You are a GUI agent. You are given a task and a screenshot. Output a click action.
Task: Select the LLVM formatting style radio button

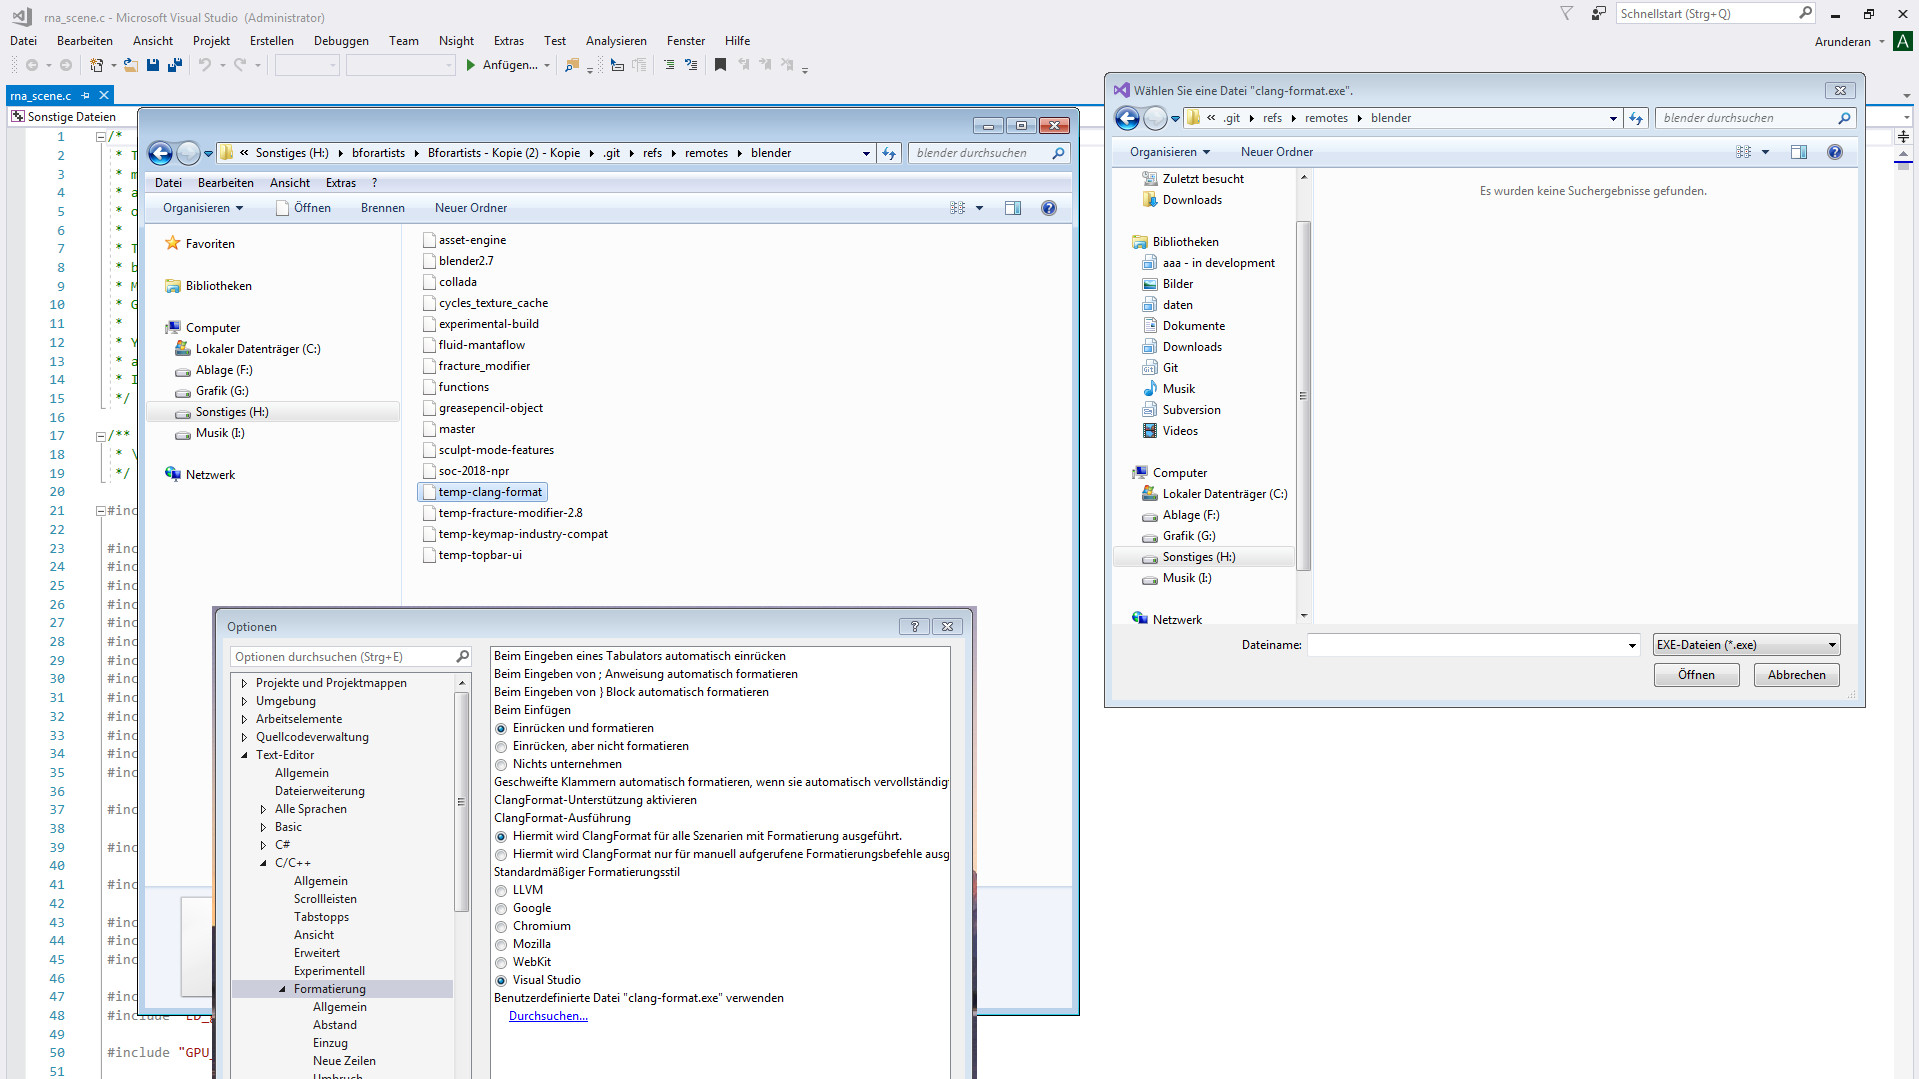tap(501, 891)
